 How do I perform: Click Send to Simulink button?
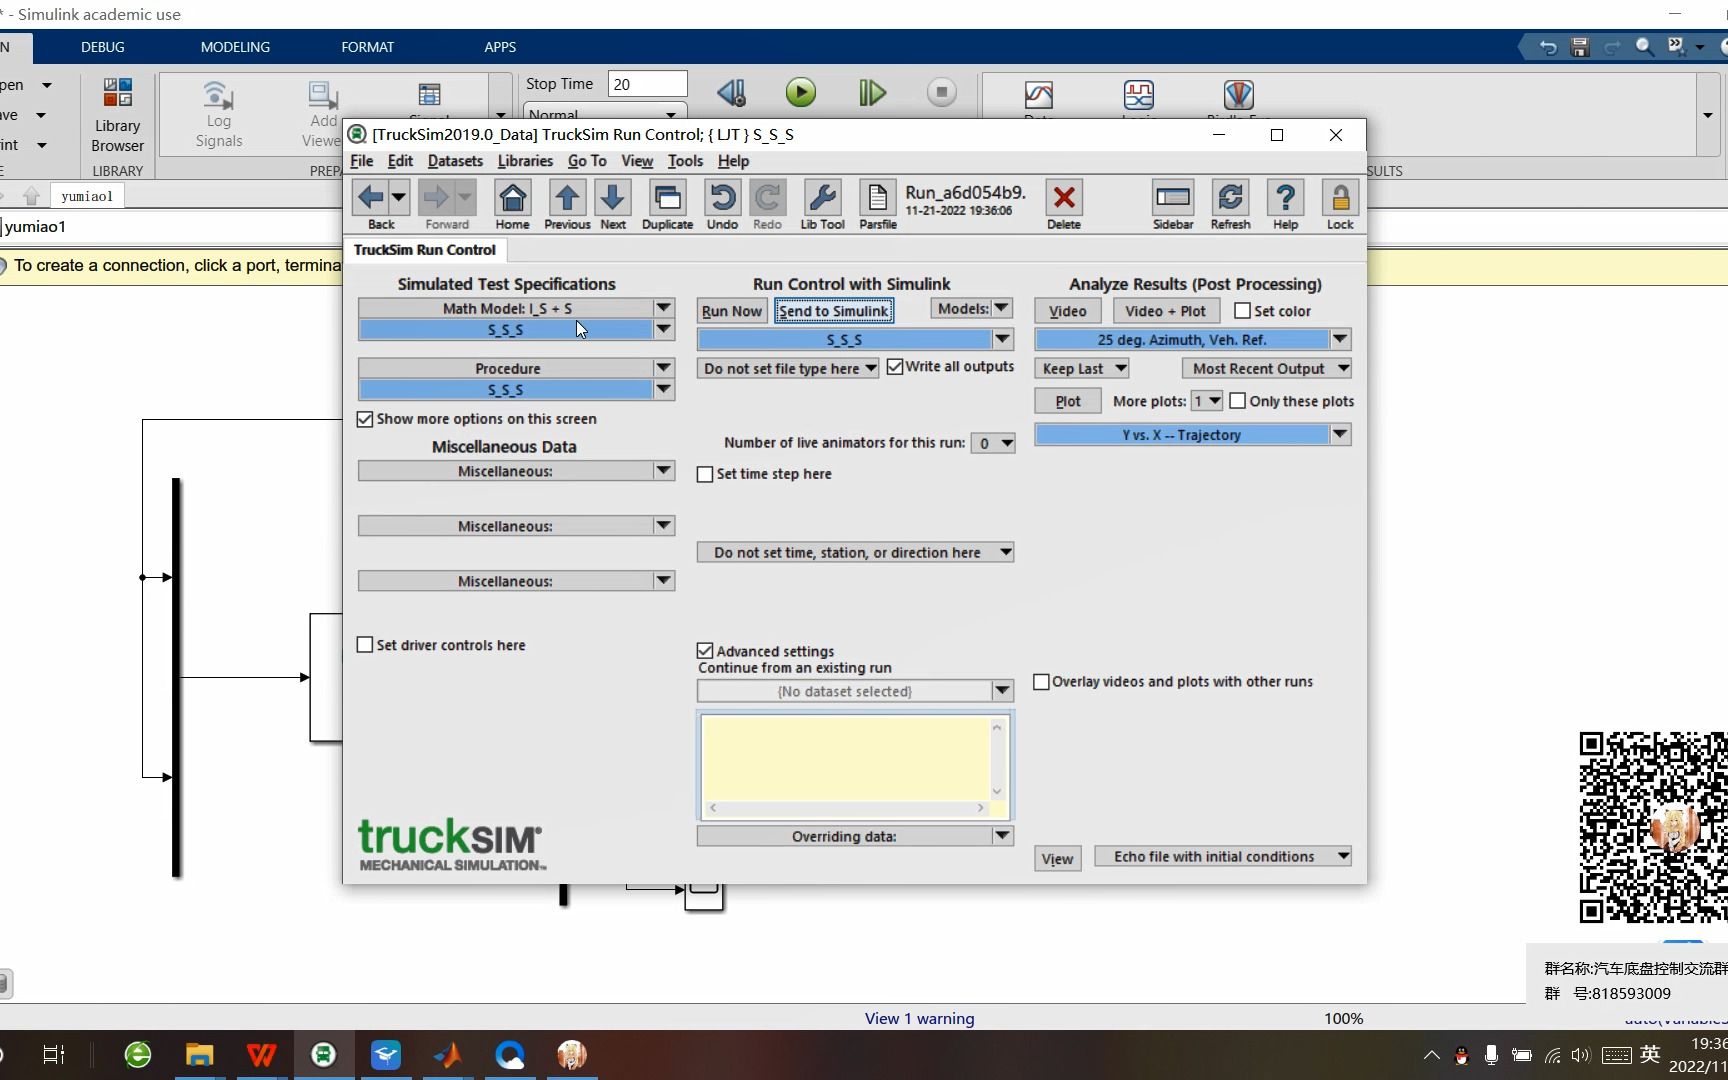[834, 311]
